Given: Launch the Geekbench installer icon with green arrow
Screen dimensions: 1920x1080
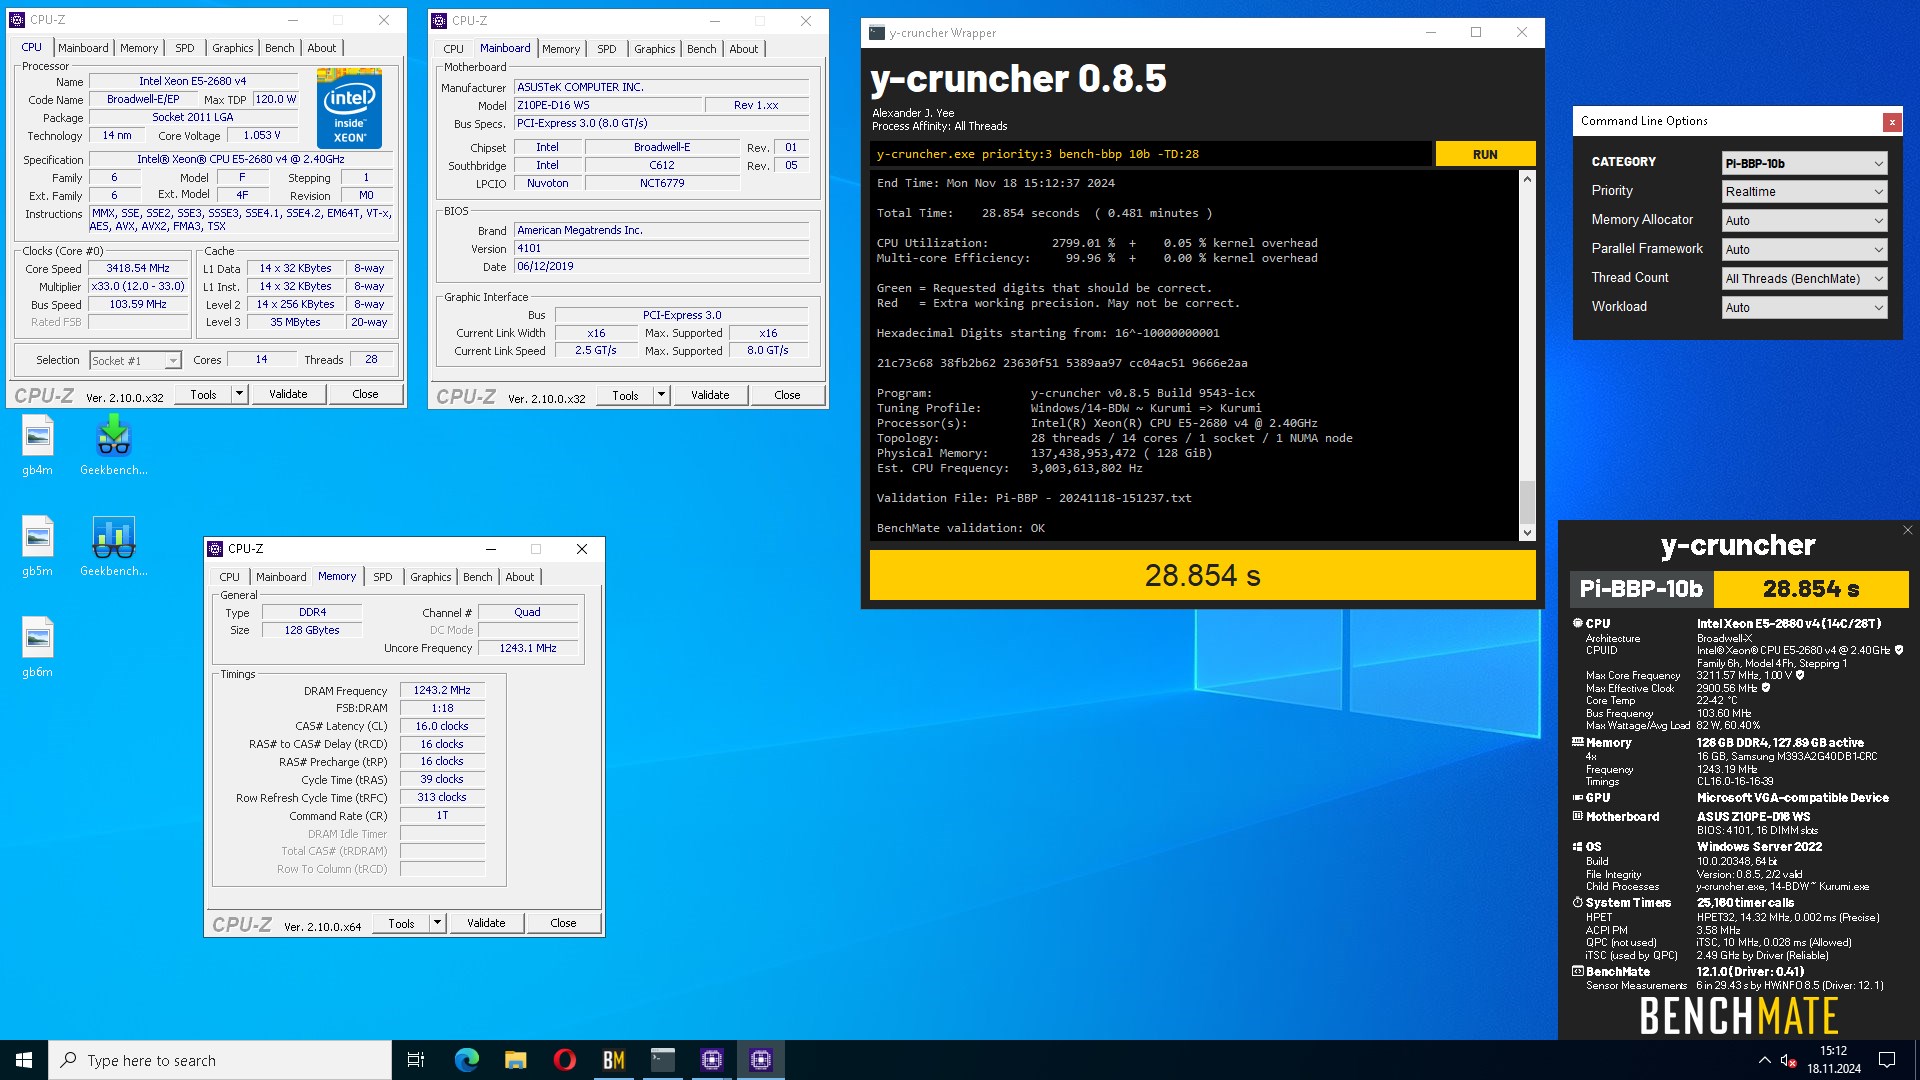Looking at the screenshot, I should (113, 446).
